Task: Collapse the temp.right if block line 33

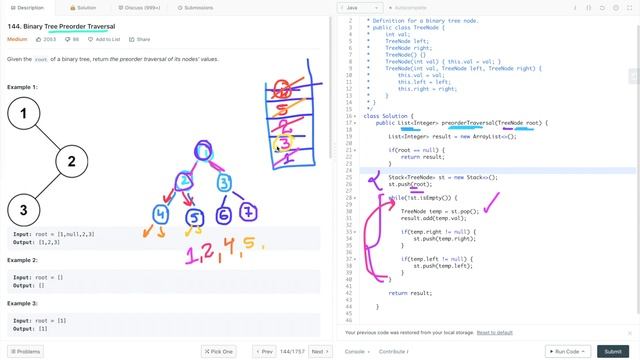Action: pyautogui.click(x=355, y=232)
